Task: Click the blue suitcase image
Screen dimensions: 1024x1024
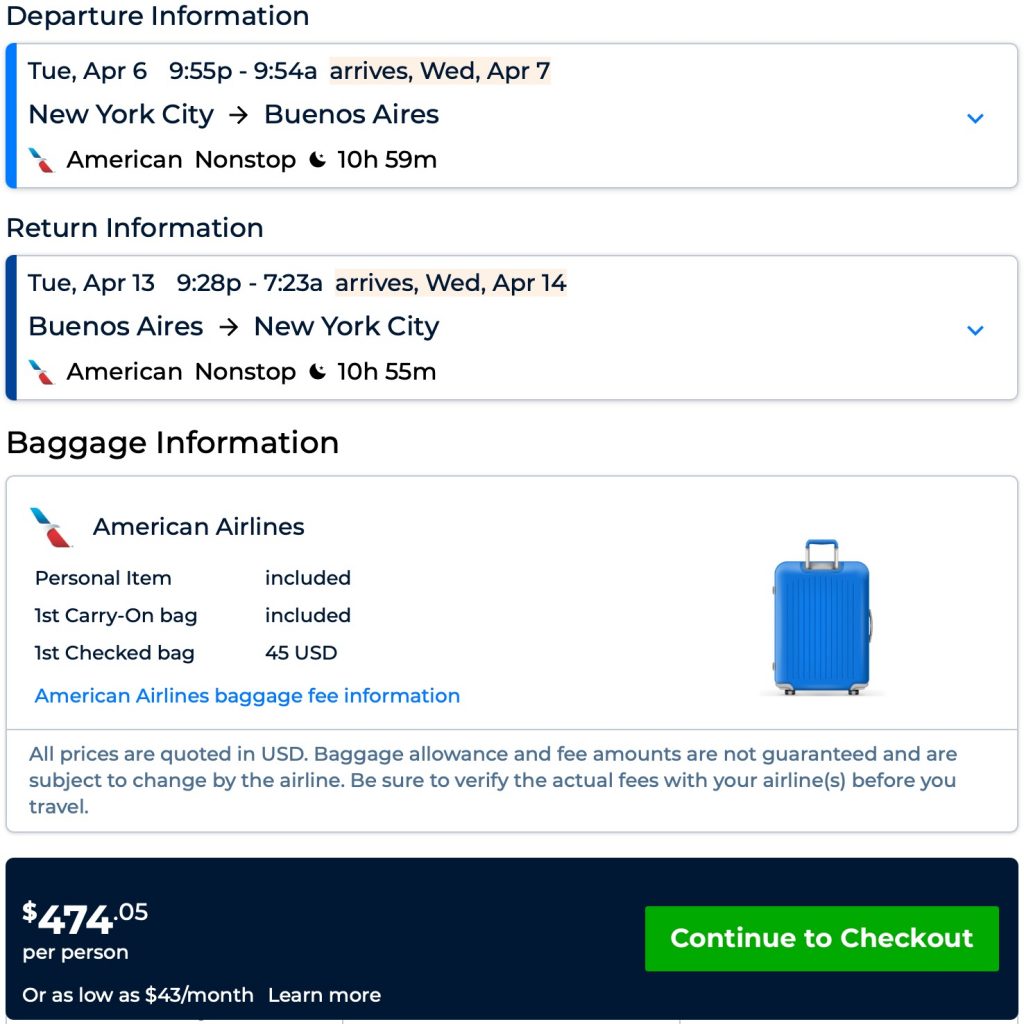Action: click(x=822, y=617)
